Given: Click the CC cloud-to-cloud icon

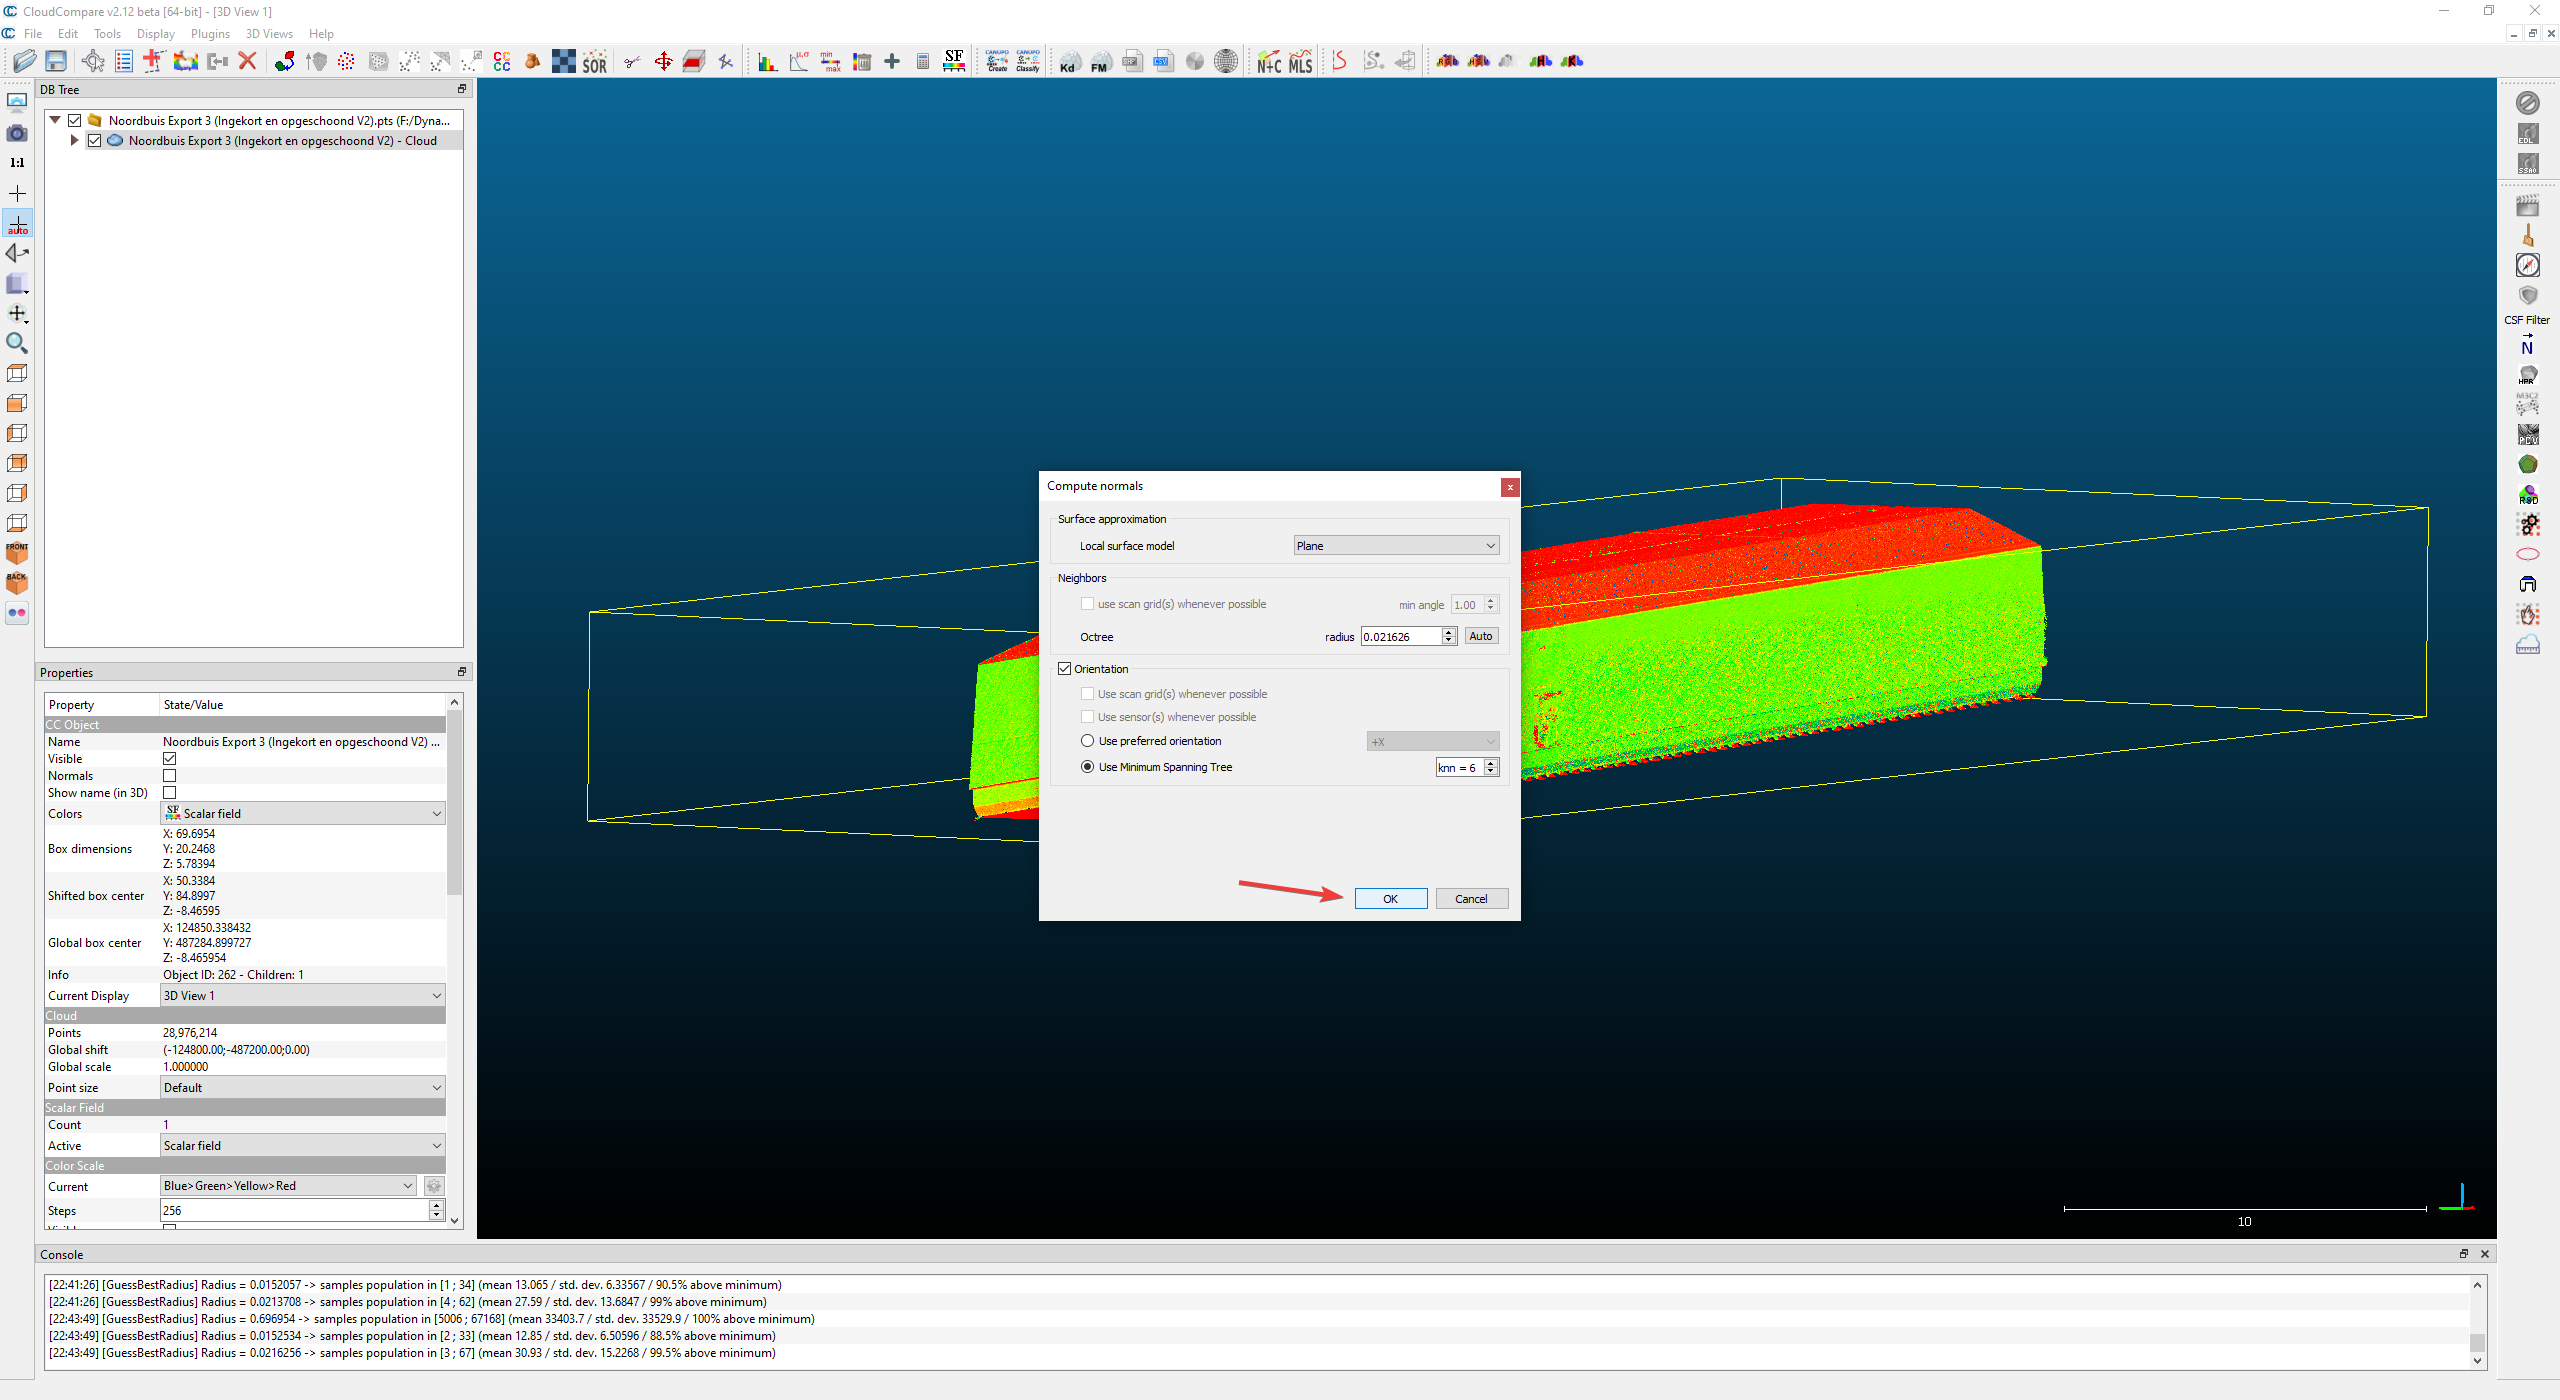Looking at the screenshot, I should [x=502, y=62].
